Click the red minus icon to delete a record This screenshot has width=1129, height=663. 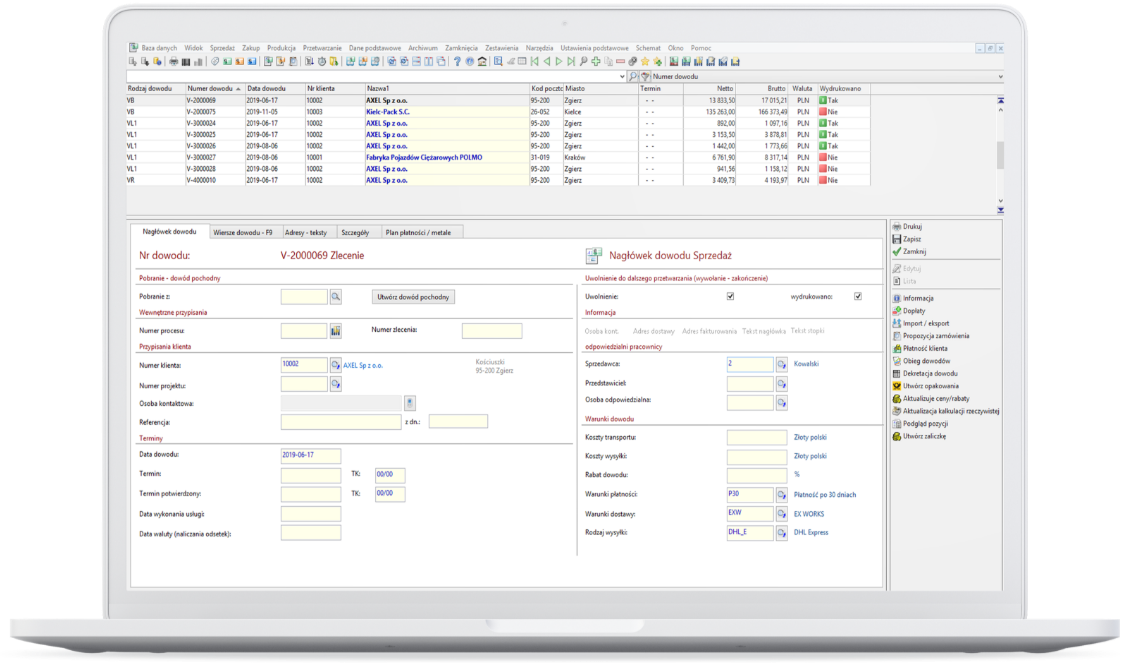(x=620, y=62)
